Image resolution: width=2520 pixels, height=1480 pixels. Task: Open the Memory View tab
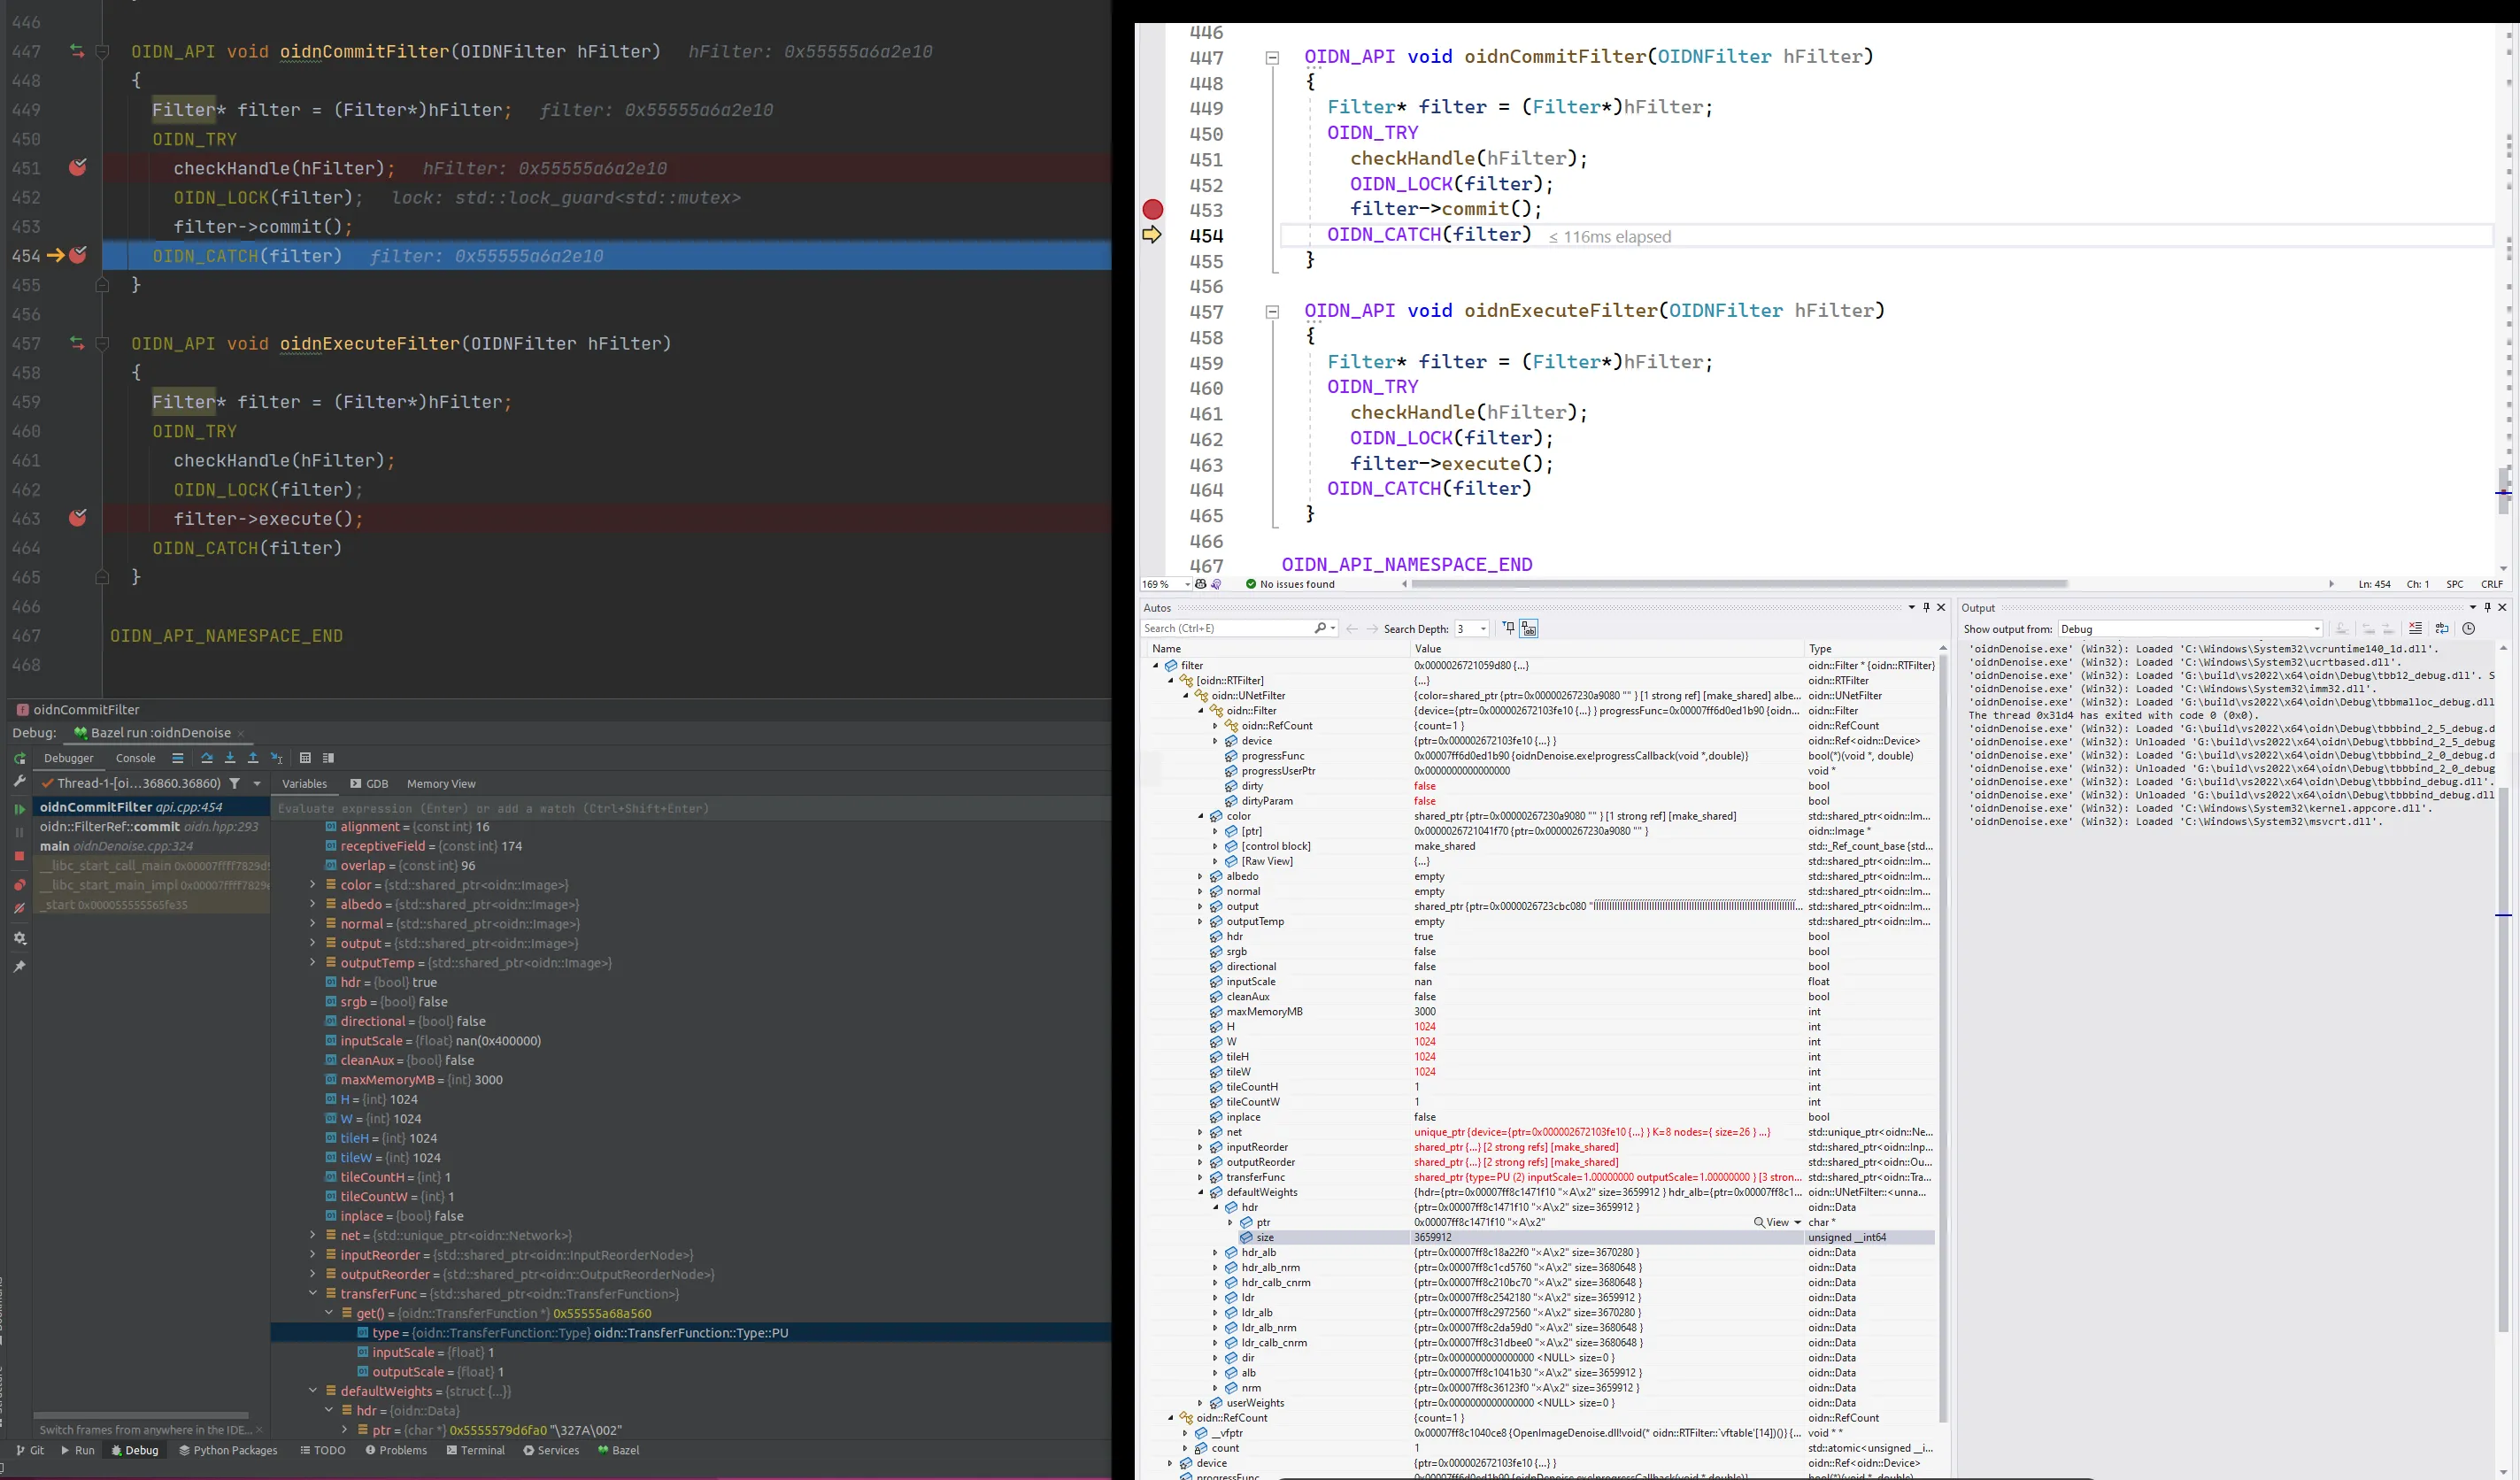(x=441, y=784)
